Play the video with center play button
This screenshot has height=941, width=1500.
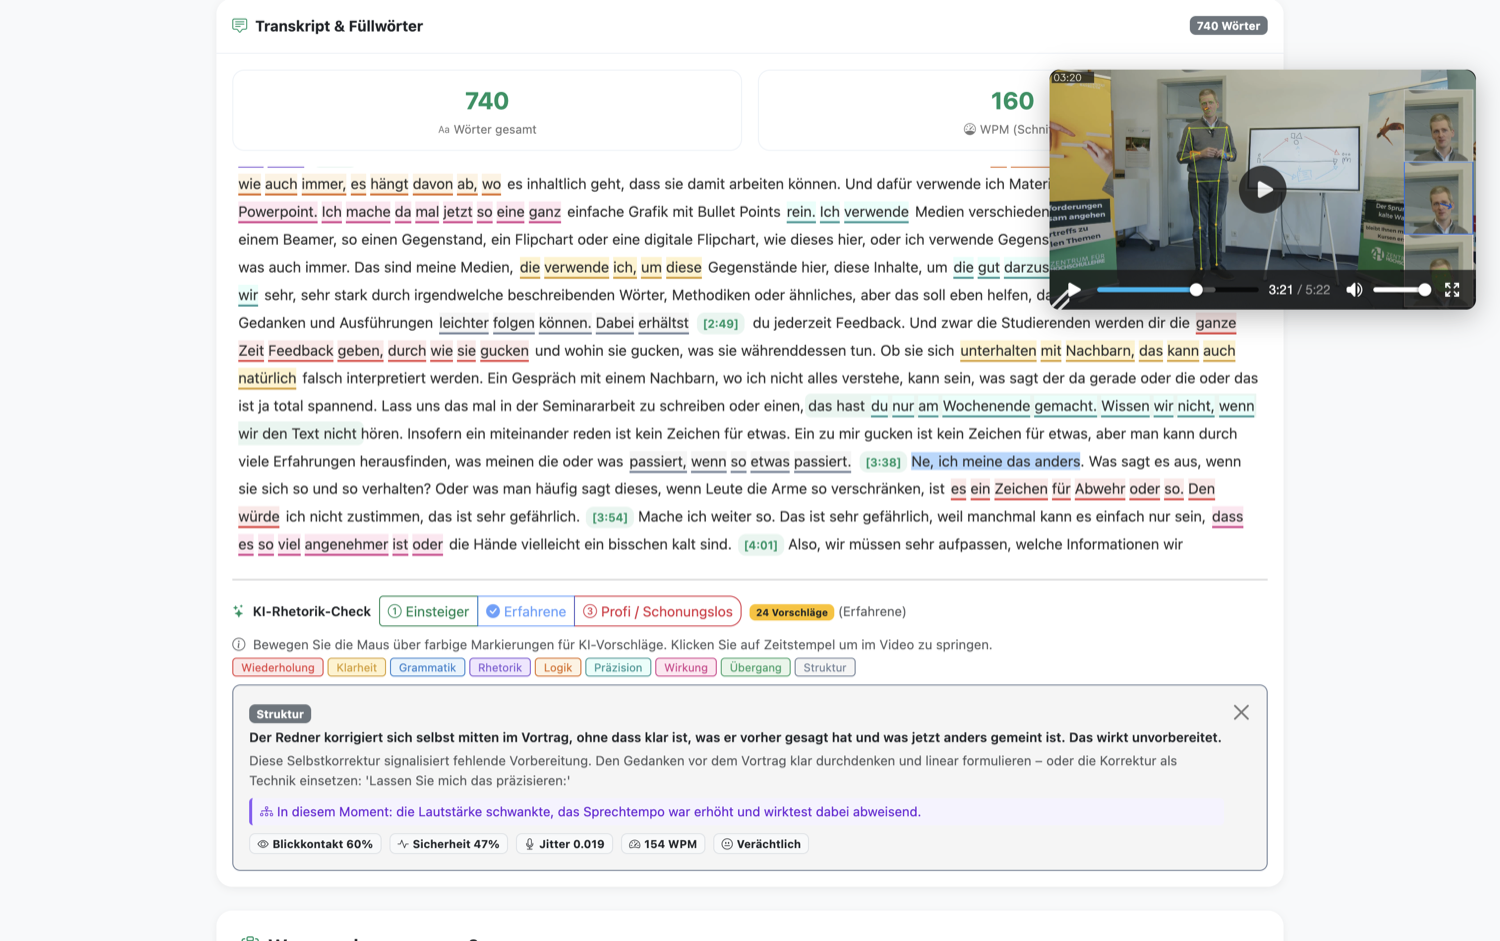pyautogui.click(x=1263, y=189)
